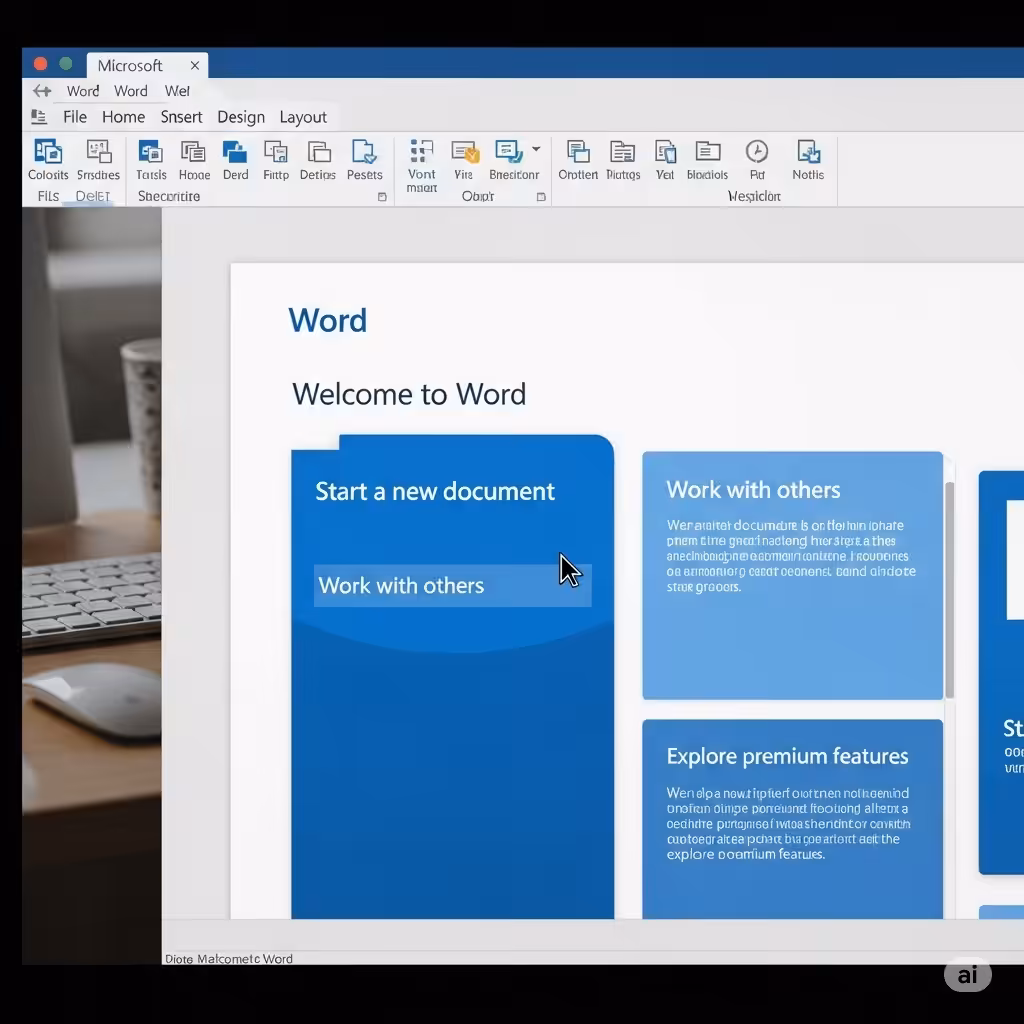1024x1024 pixels.
Task: Click the blue Word title on the page
Action: (x=328, y=320)
